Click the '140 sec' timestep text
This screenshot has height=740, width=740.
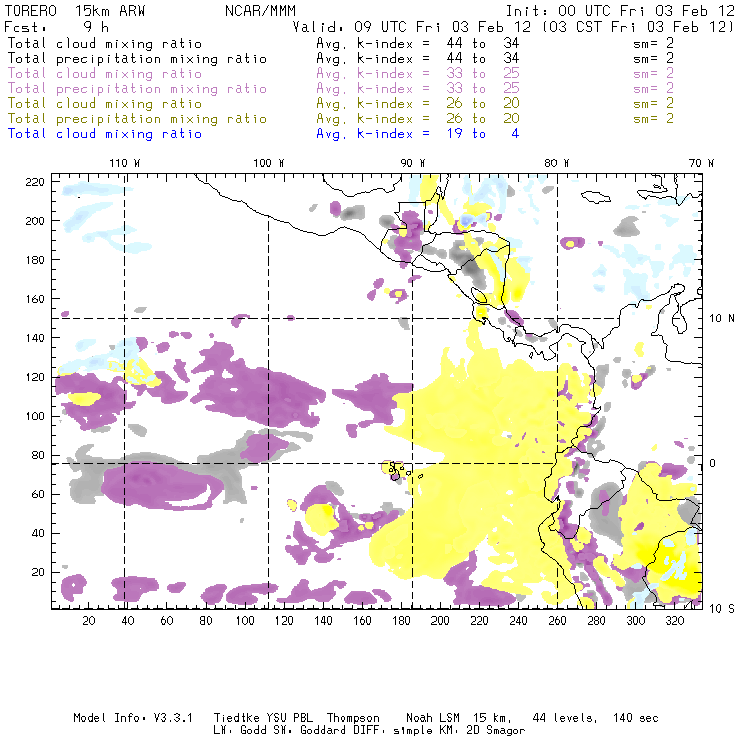[635, 718]
